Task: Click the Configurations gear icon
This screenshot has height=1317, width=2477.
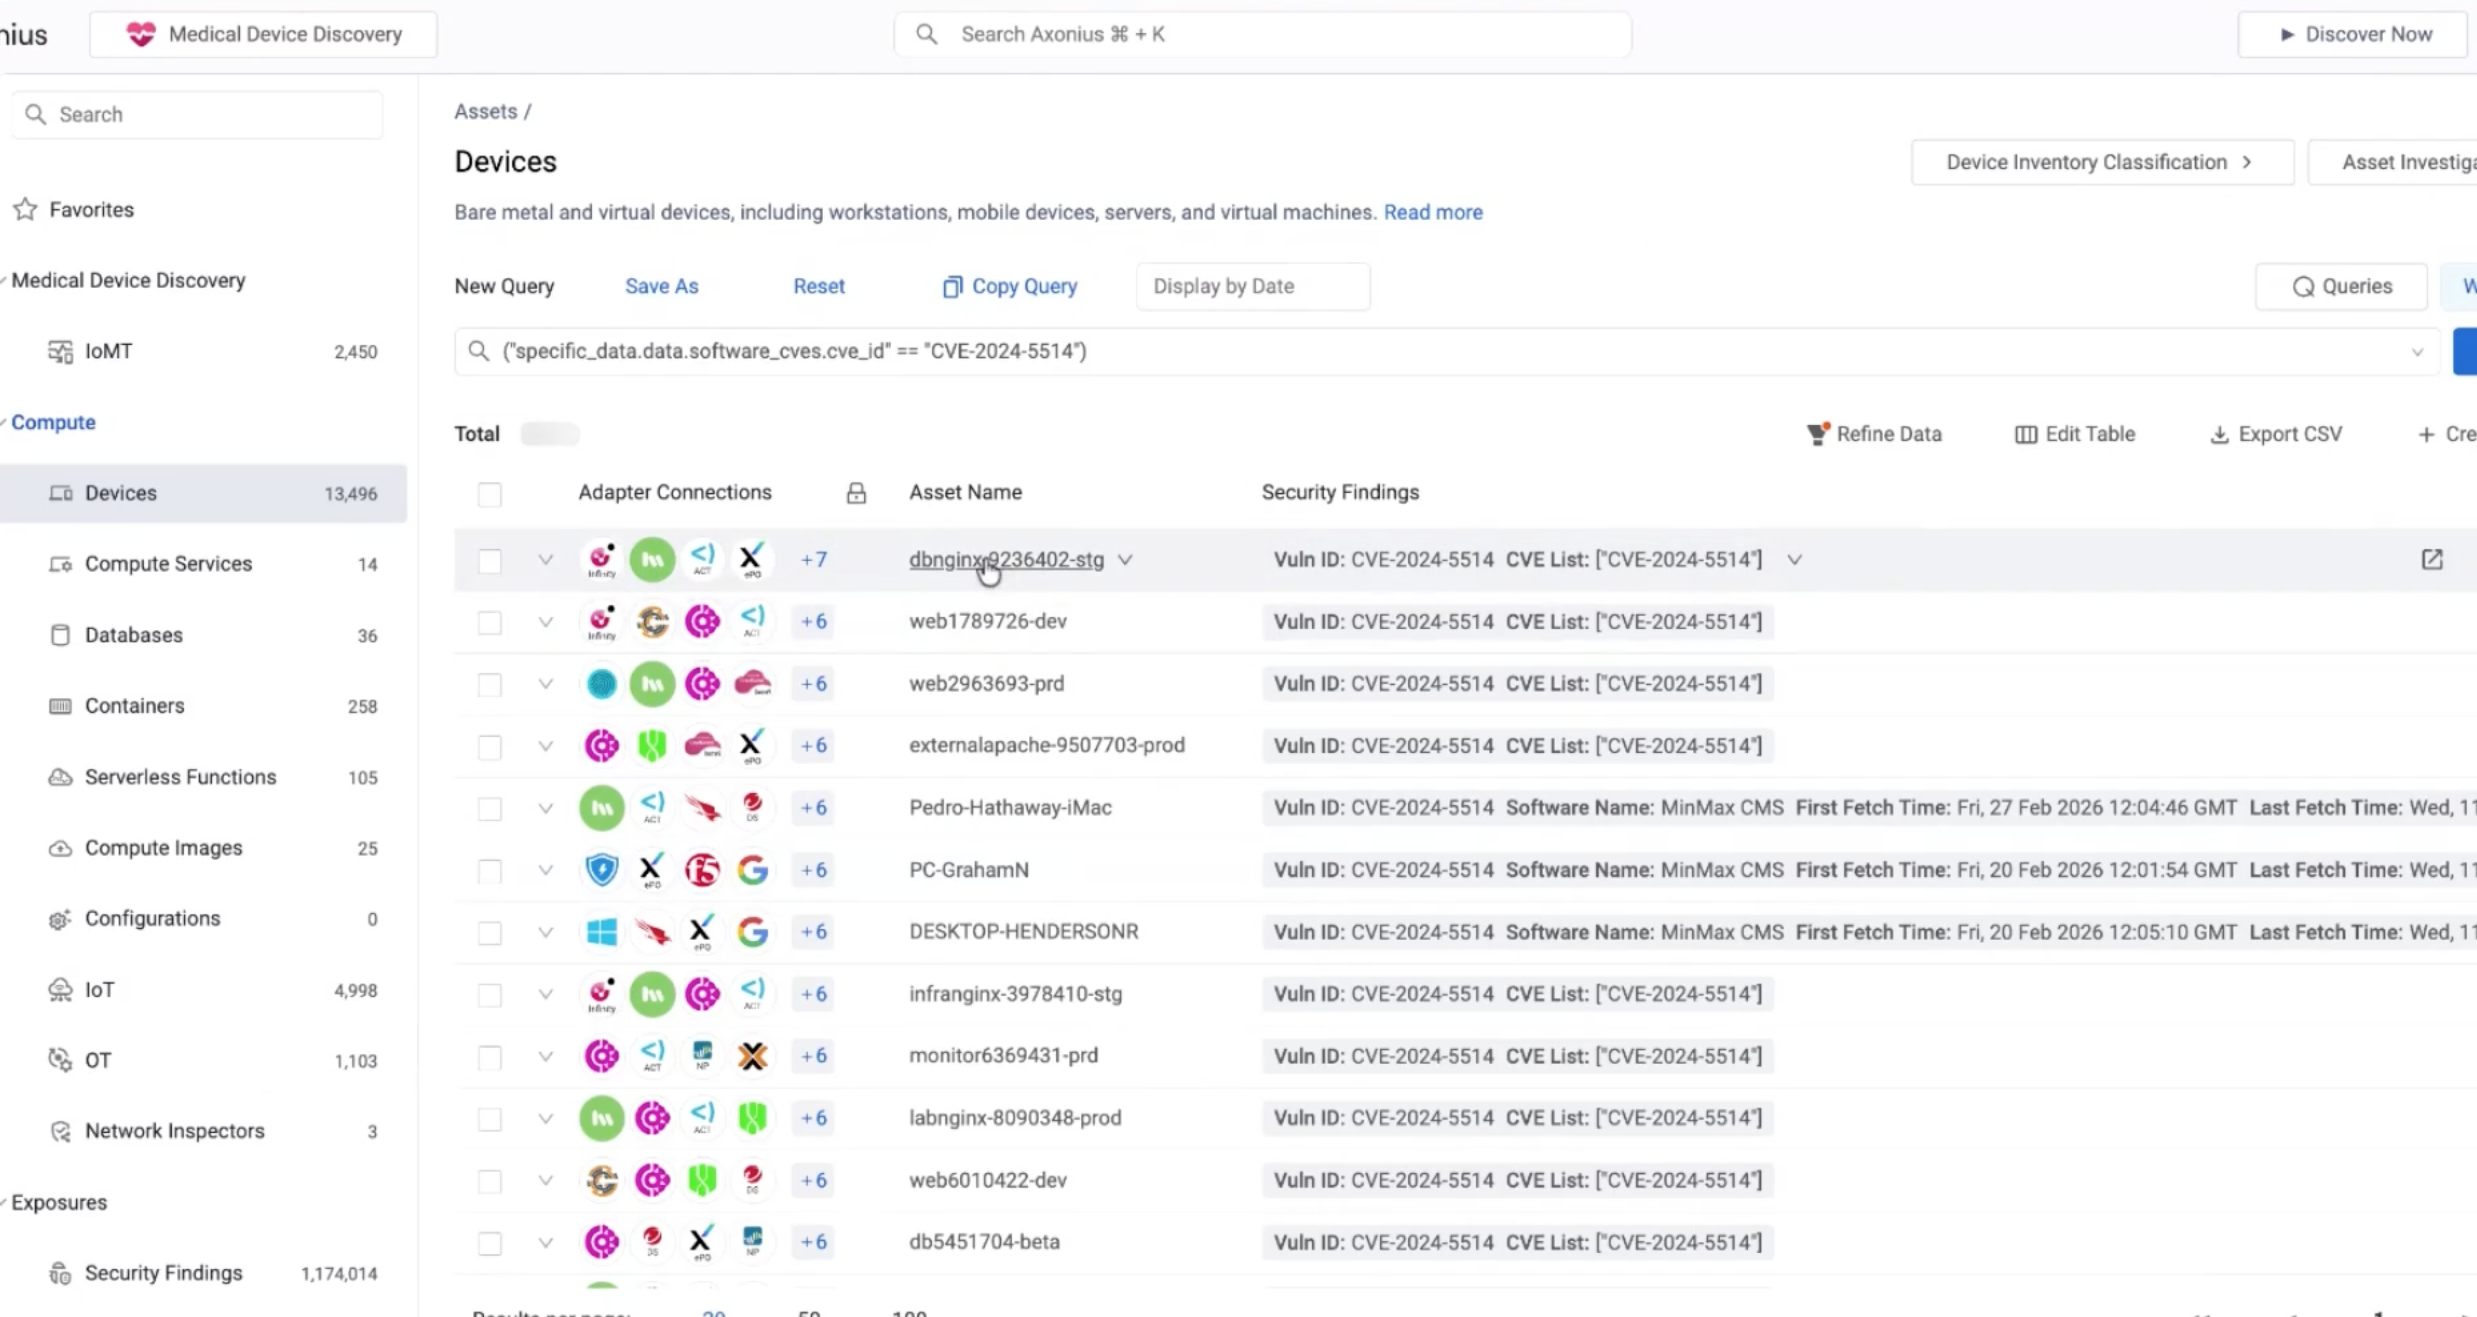Action: coord(60,919)
